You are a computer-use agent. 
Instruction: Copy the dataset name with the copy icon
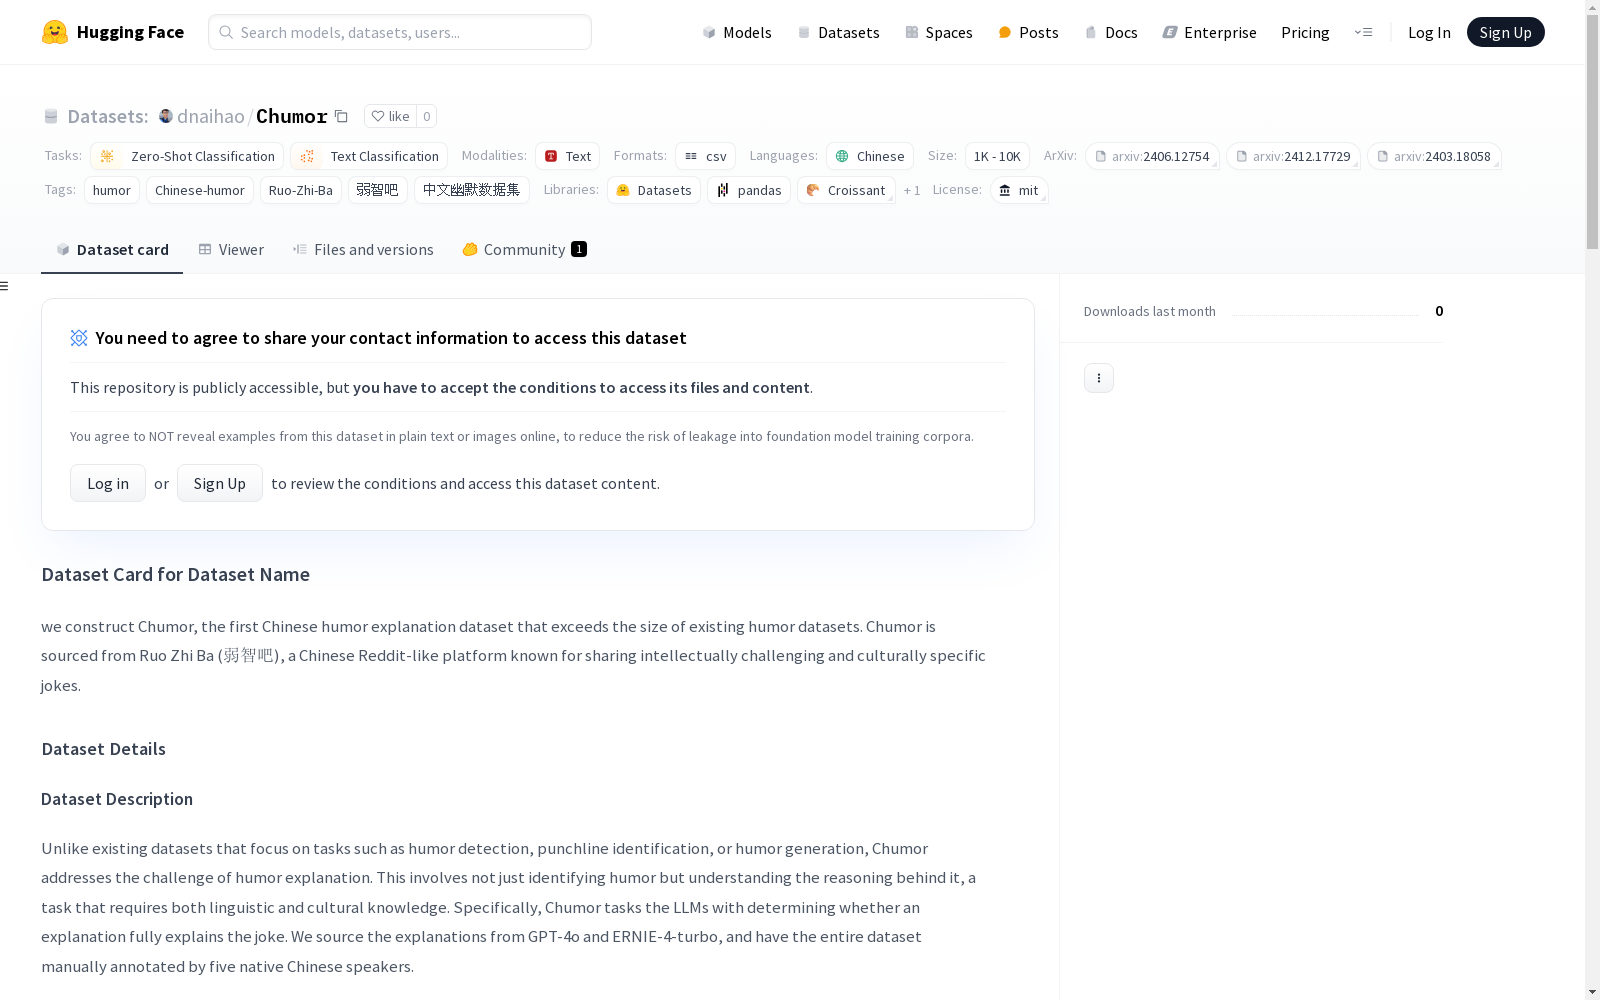pyautogui.click(x=341, y=116)
